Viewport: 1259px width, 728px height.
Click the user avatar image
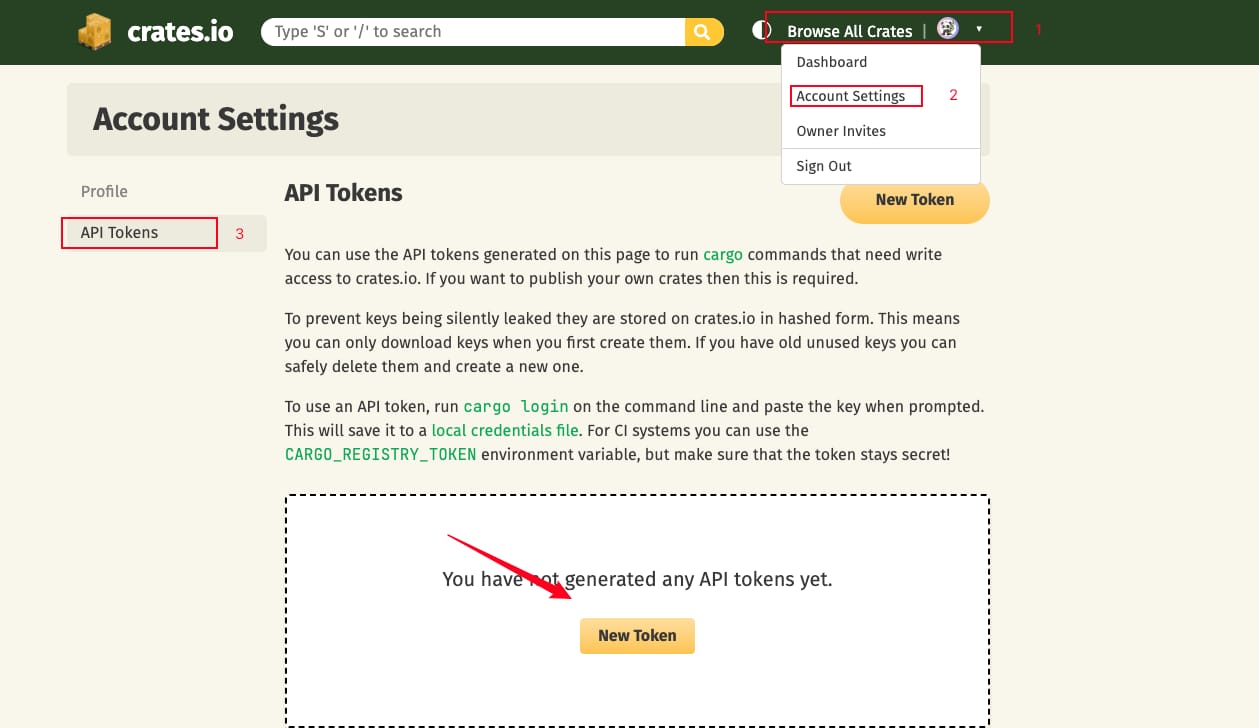pos(948,29)
